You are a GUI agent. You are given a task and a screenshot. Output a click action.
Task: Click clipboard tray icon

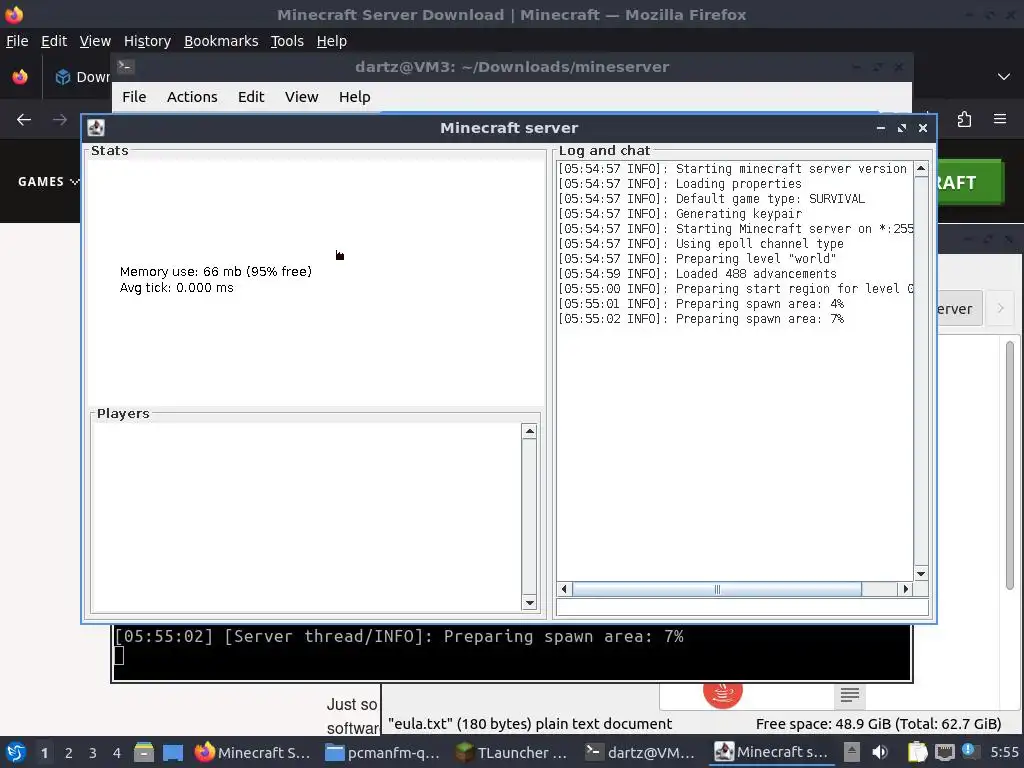point(917,752)
